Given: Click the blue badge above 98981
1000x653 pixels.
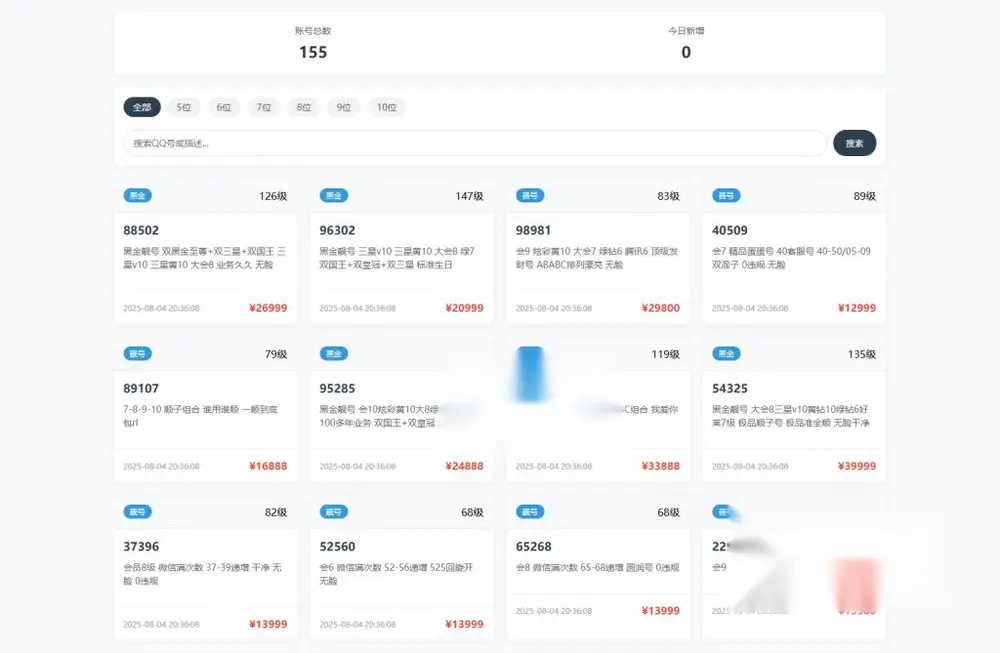Looking at the screenshot, I should (530, 196).
